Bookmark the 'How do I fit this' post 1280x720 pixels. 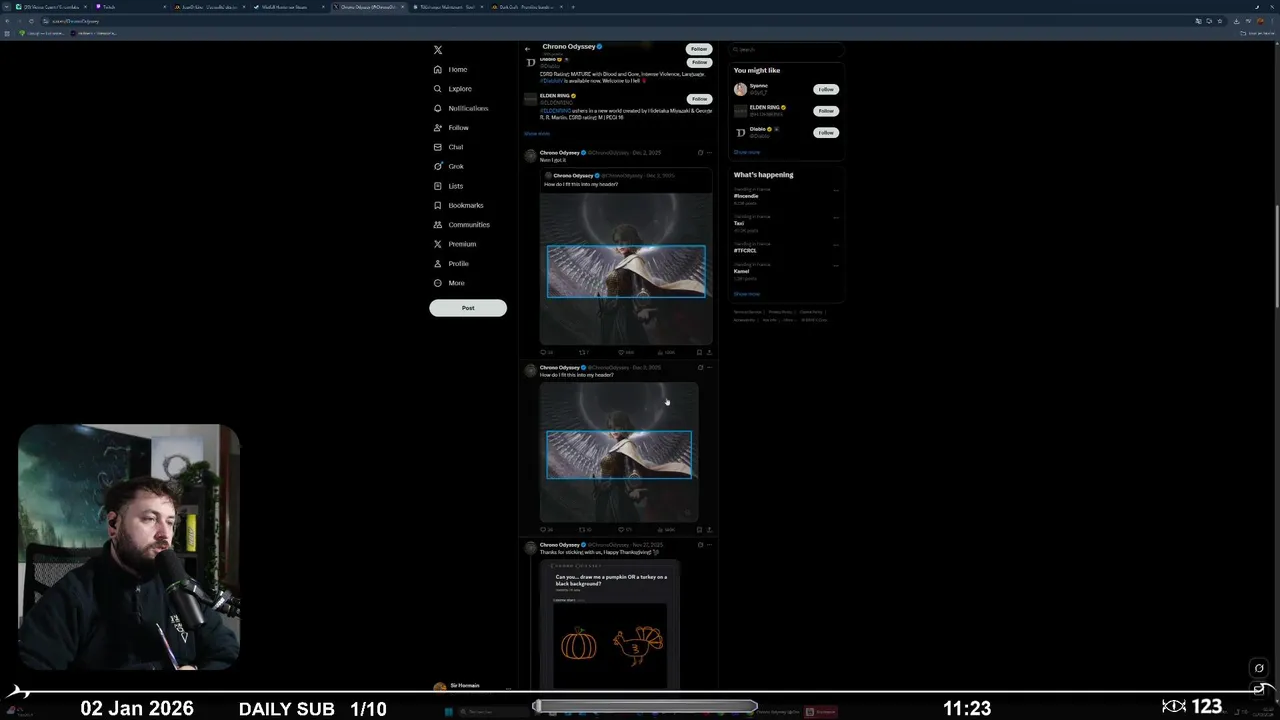(699, 529)
